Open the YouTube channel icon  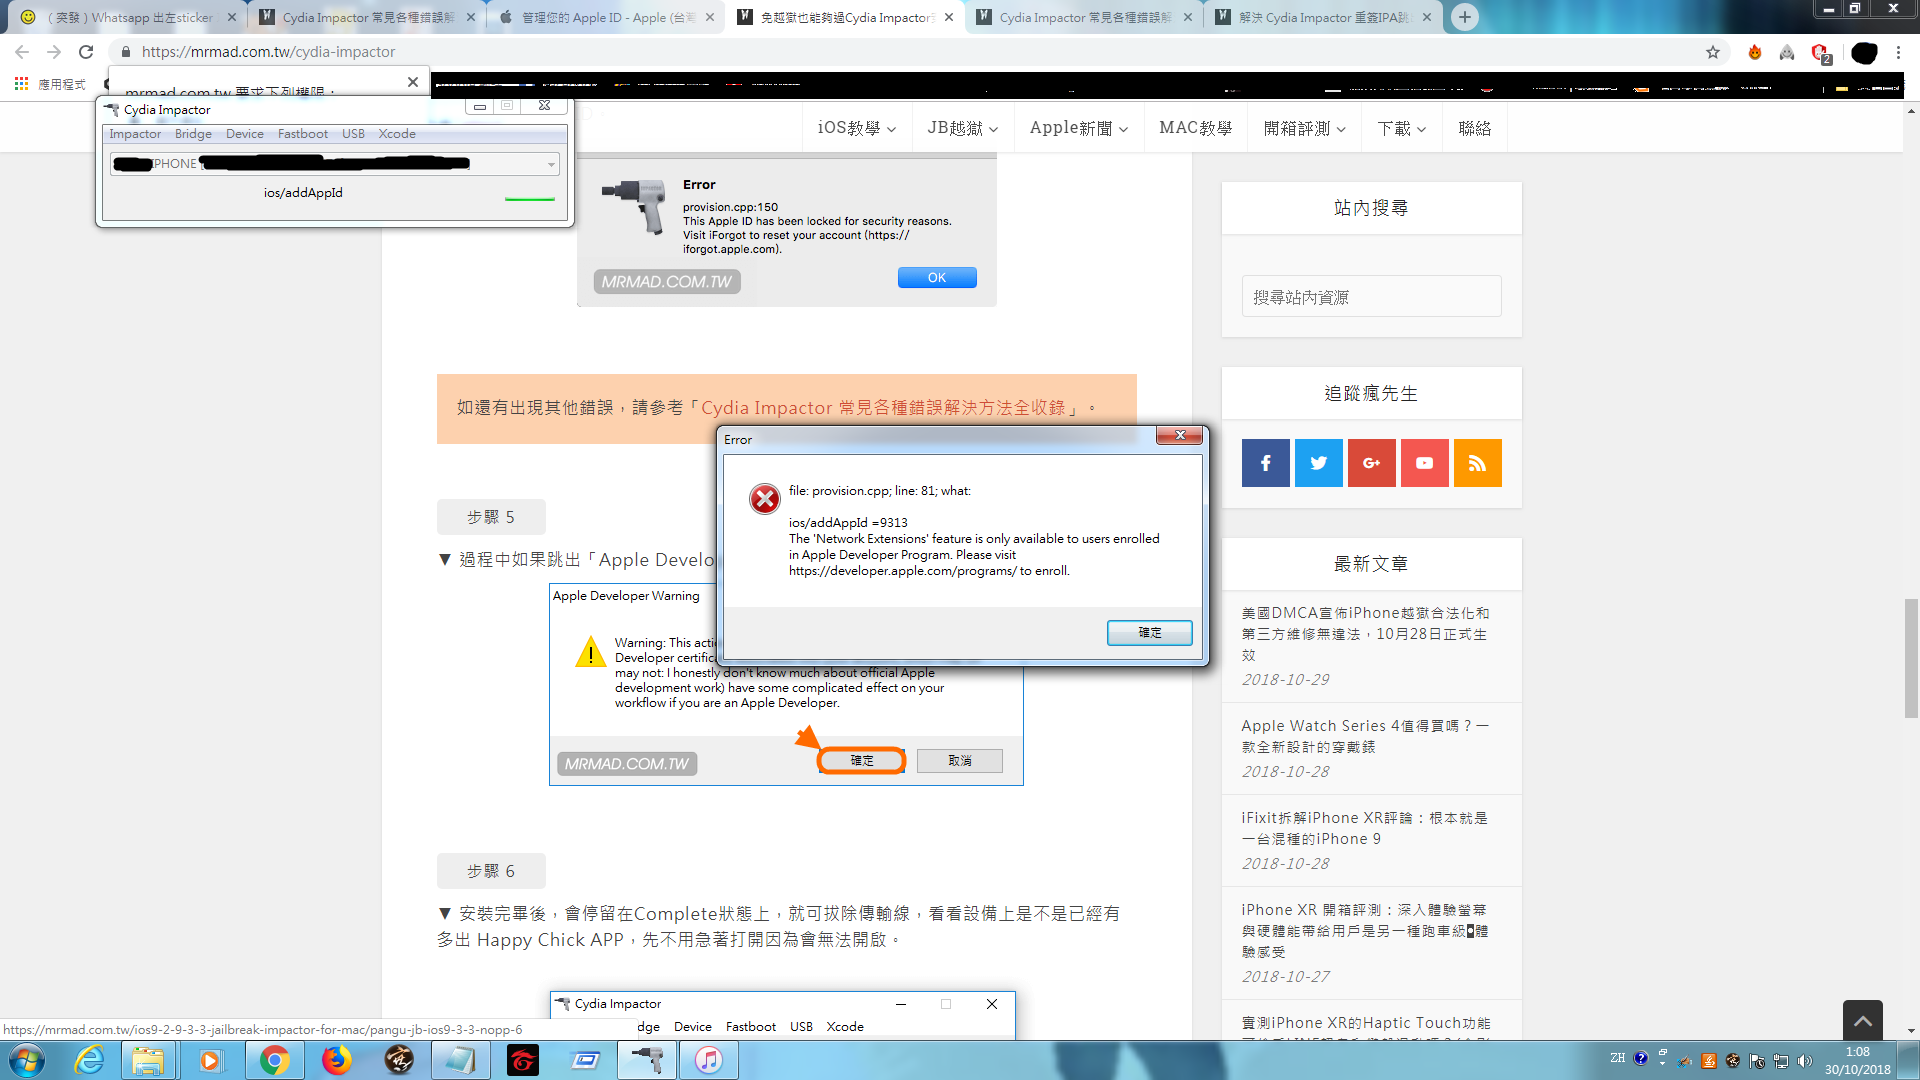[x=1424, y=463]
